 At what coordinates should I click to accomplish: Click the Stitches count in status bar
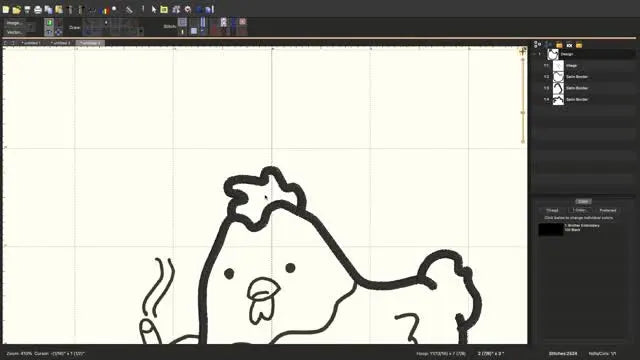[563, 353]
